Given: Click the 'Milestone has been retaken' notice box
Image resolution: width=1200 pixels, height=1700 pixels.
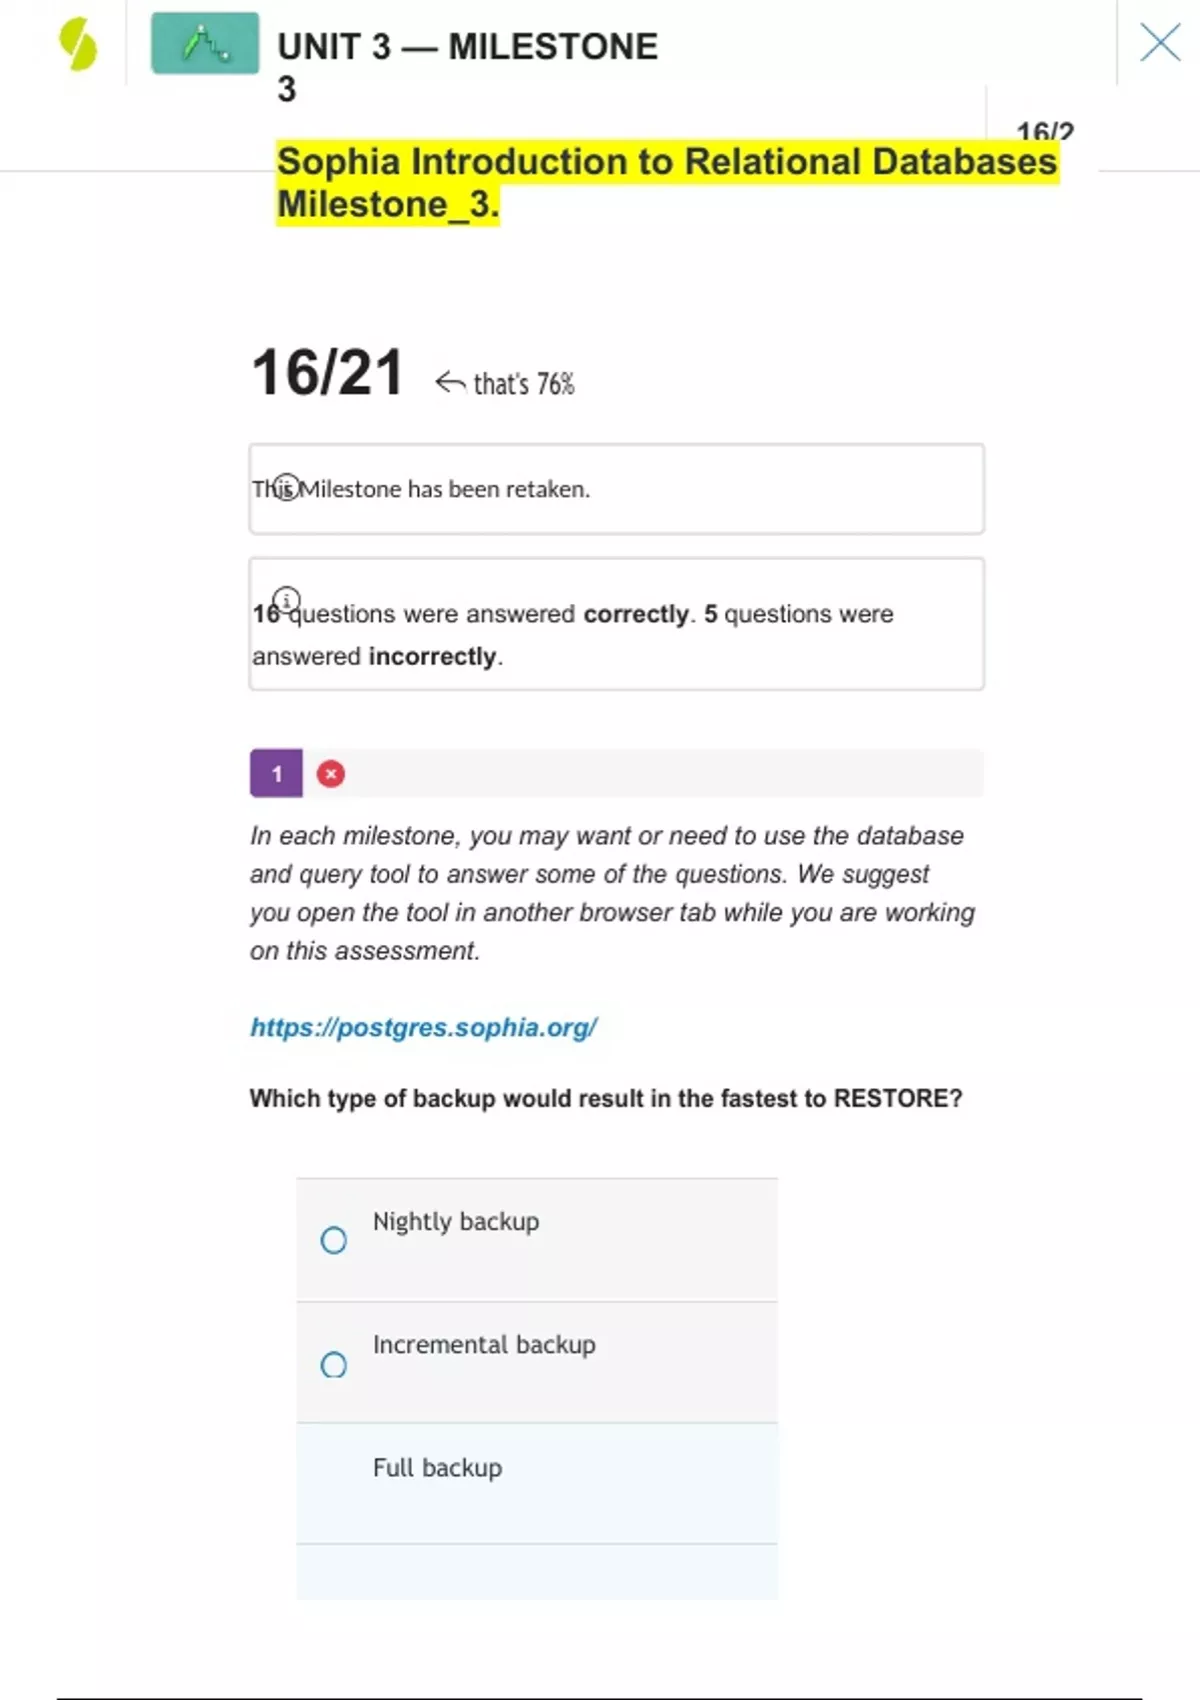Looking at the screenshot, I should [x=616, y=489].
